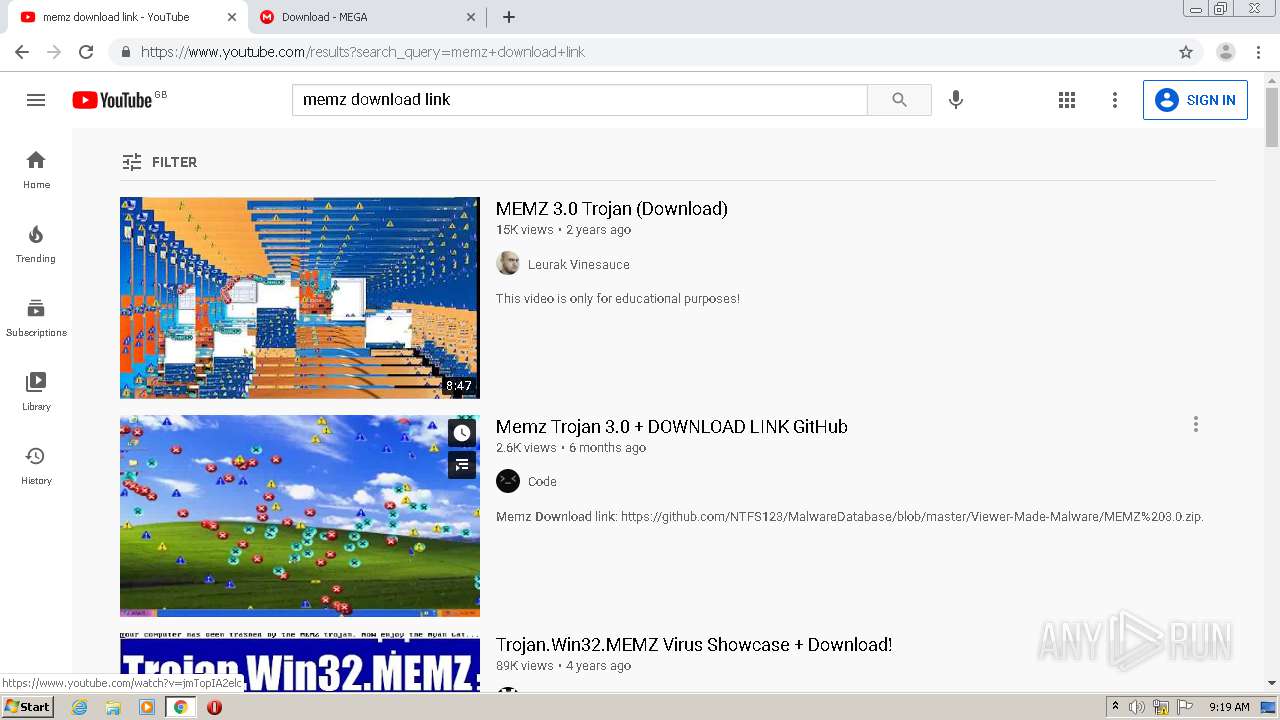
Task: Click Leurak Vinesauce channel avatar
Action: pyautogui.click(x=508, y=264)
